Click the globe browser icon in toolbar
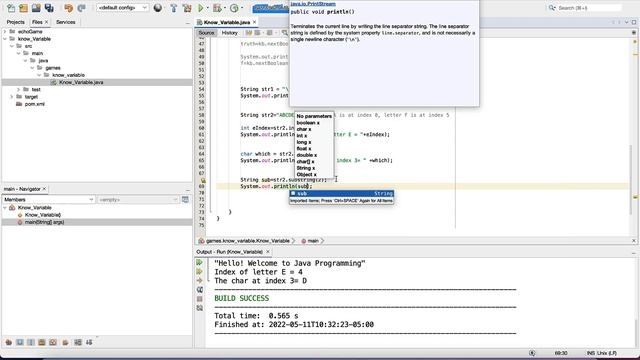This screenshot has width=640, height=360. coord(158,8)
